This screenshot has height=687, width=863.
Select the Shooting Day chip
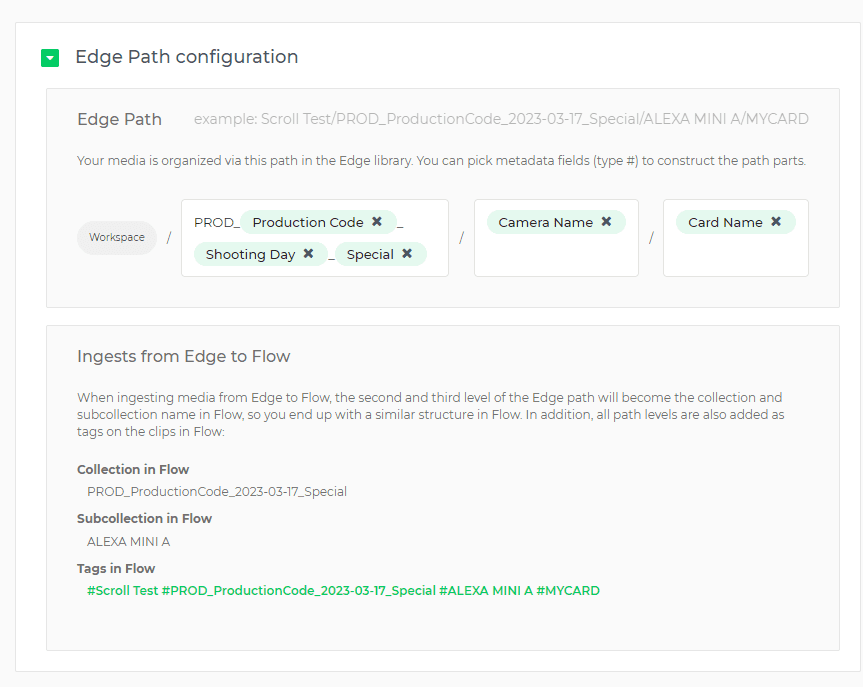click(x=250, y=254)
